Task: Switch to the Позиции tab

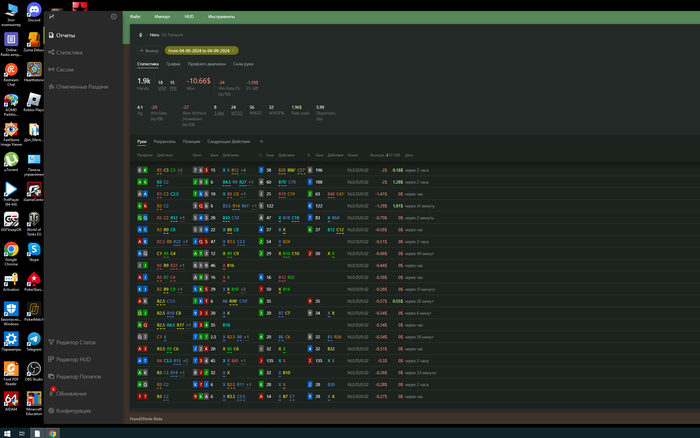Action: click(191, 142)
